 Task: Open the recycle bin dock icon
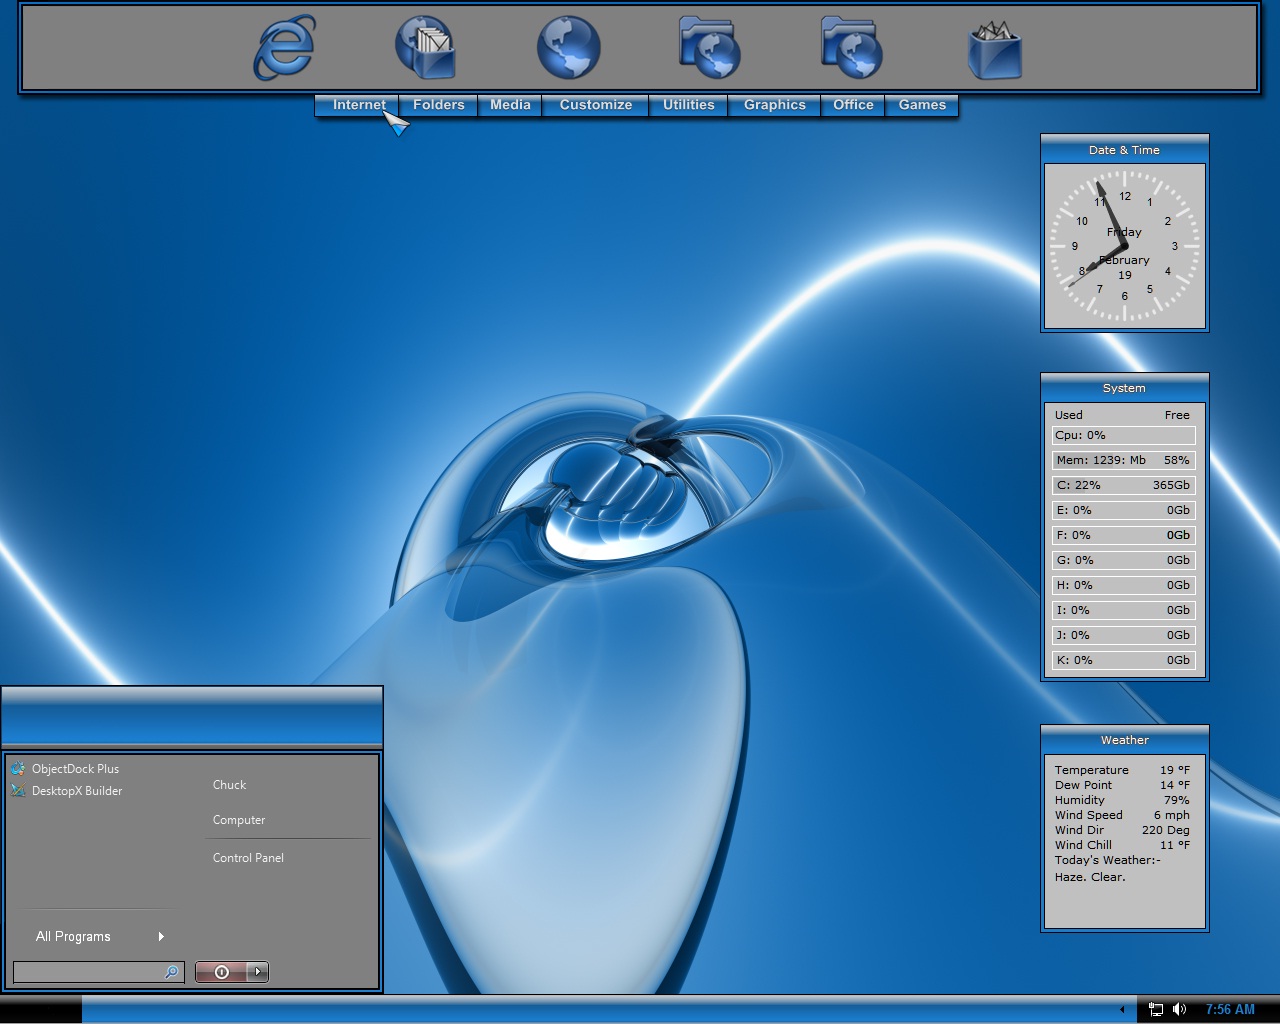pos(995,49)
